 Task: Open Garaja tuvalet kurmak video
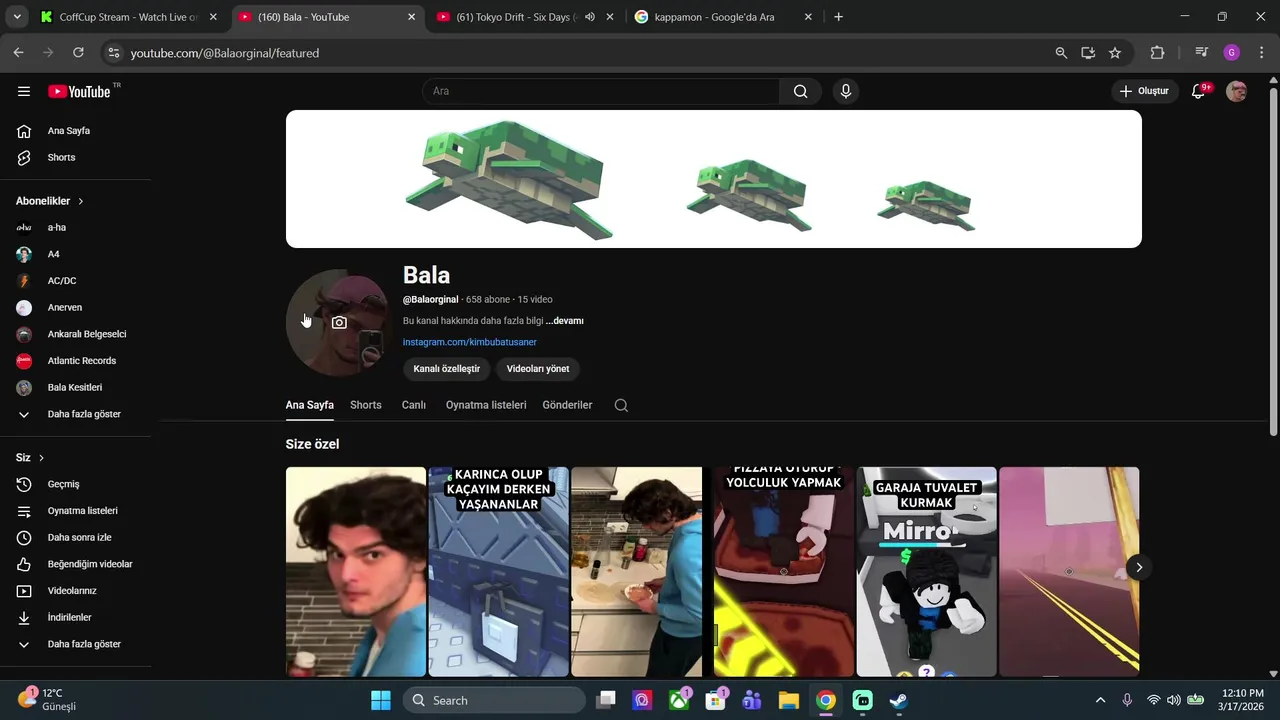tap(926, 572)
